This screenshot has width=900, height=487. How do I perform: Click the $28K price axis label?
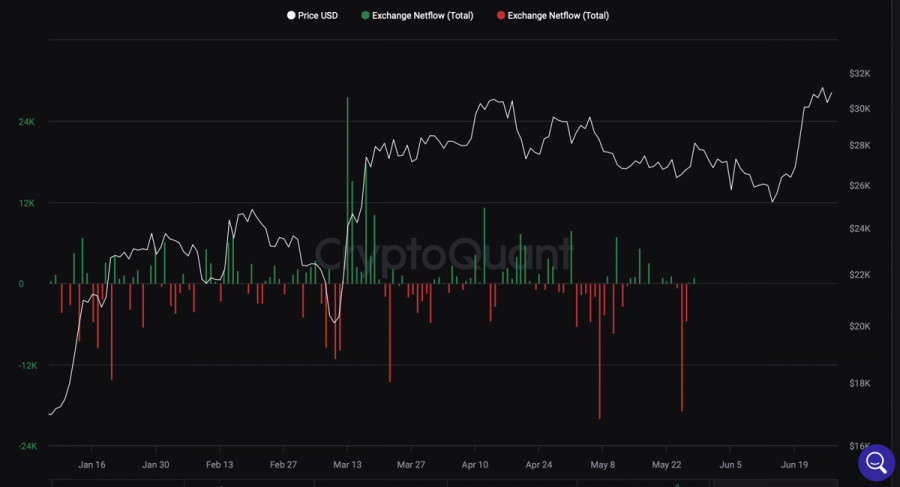coord(860,145)
